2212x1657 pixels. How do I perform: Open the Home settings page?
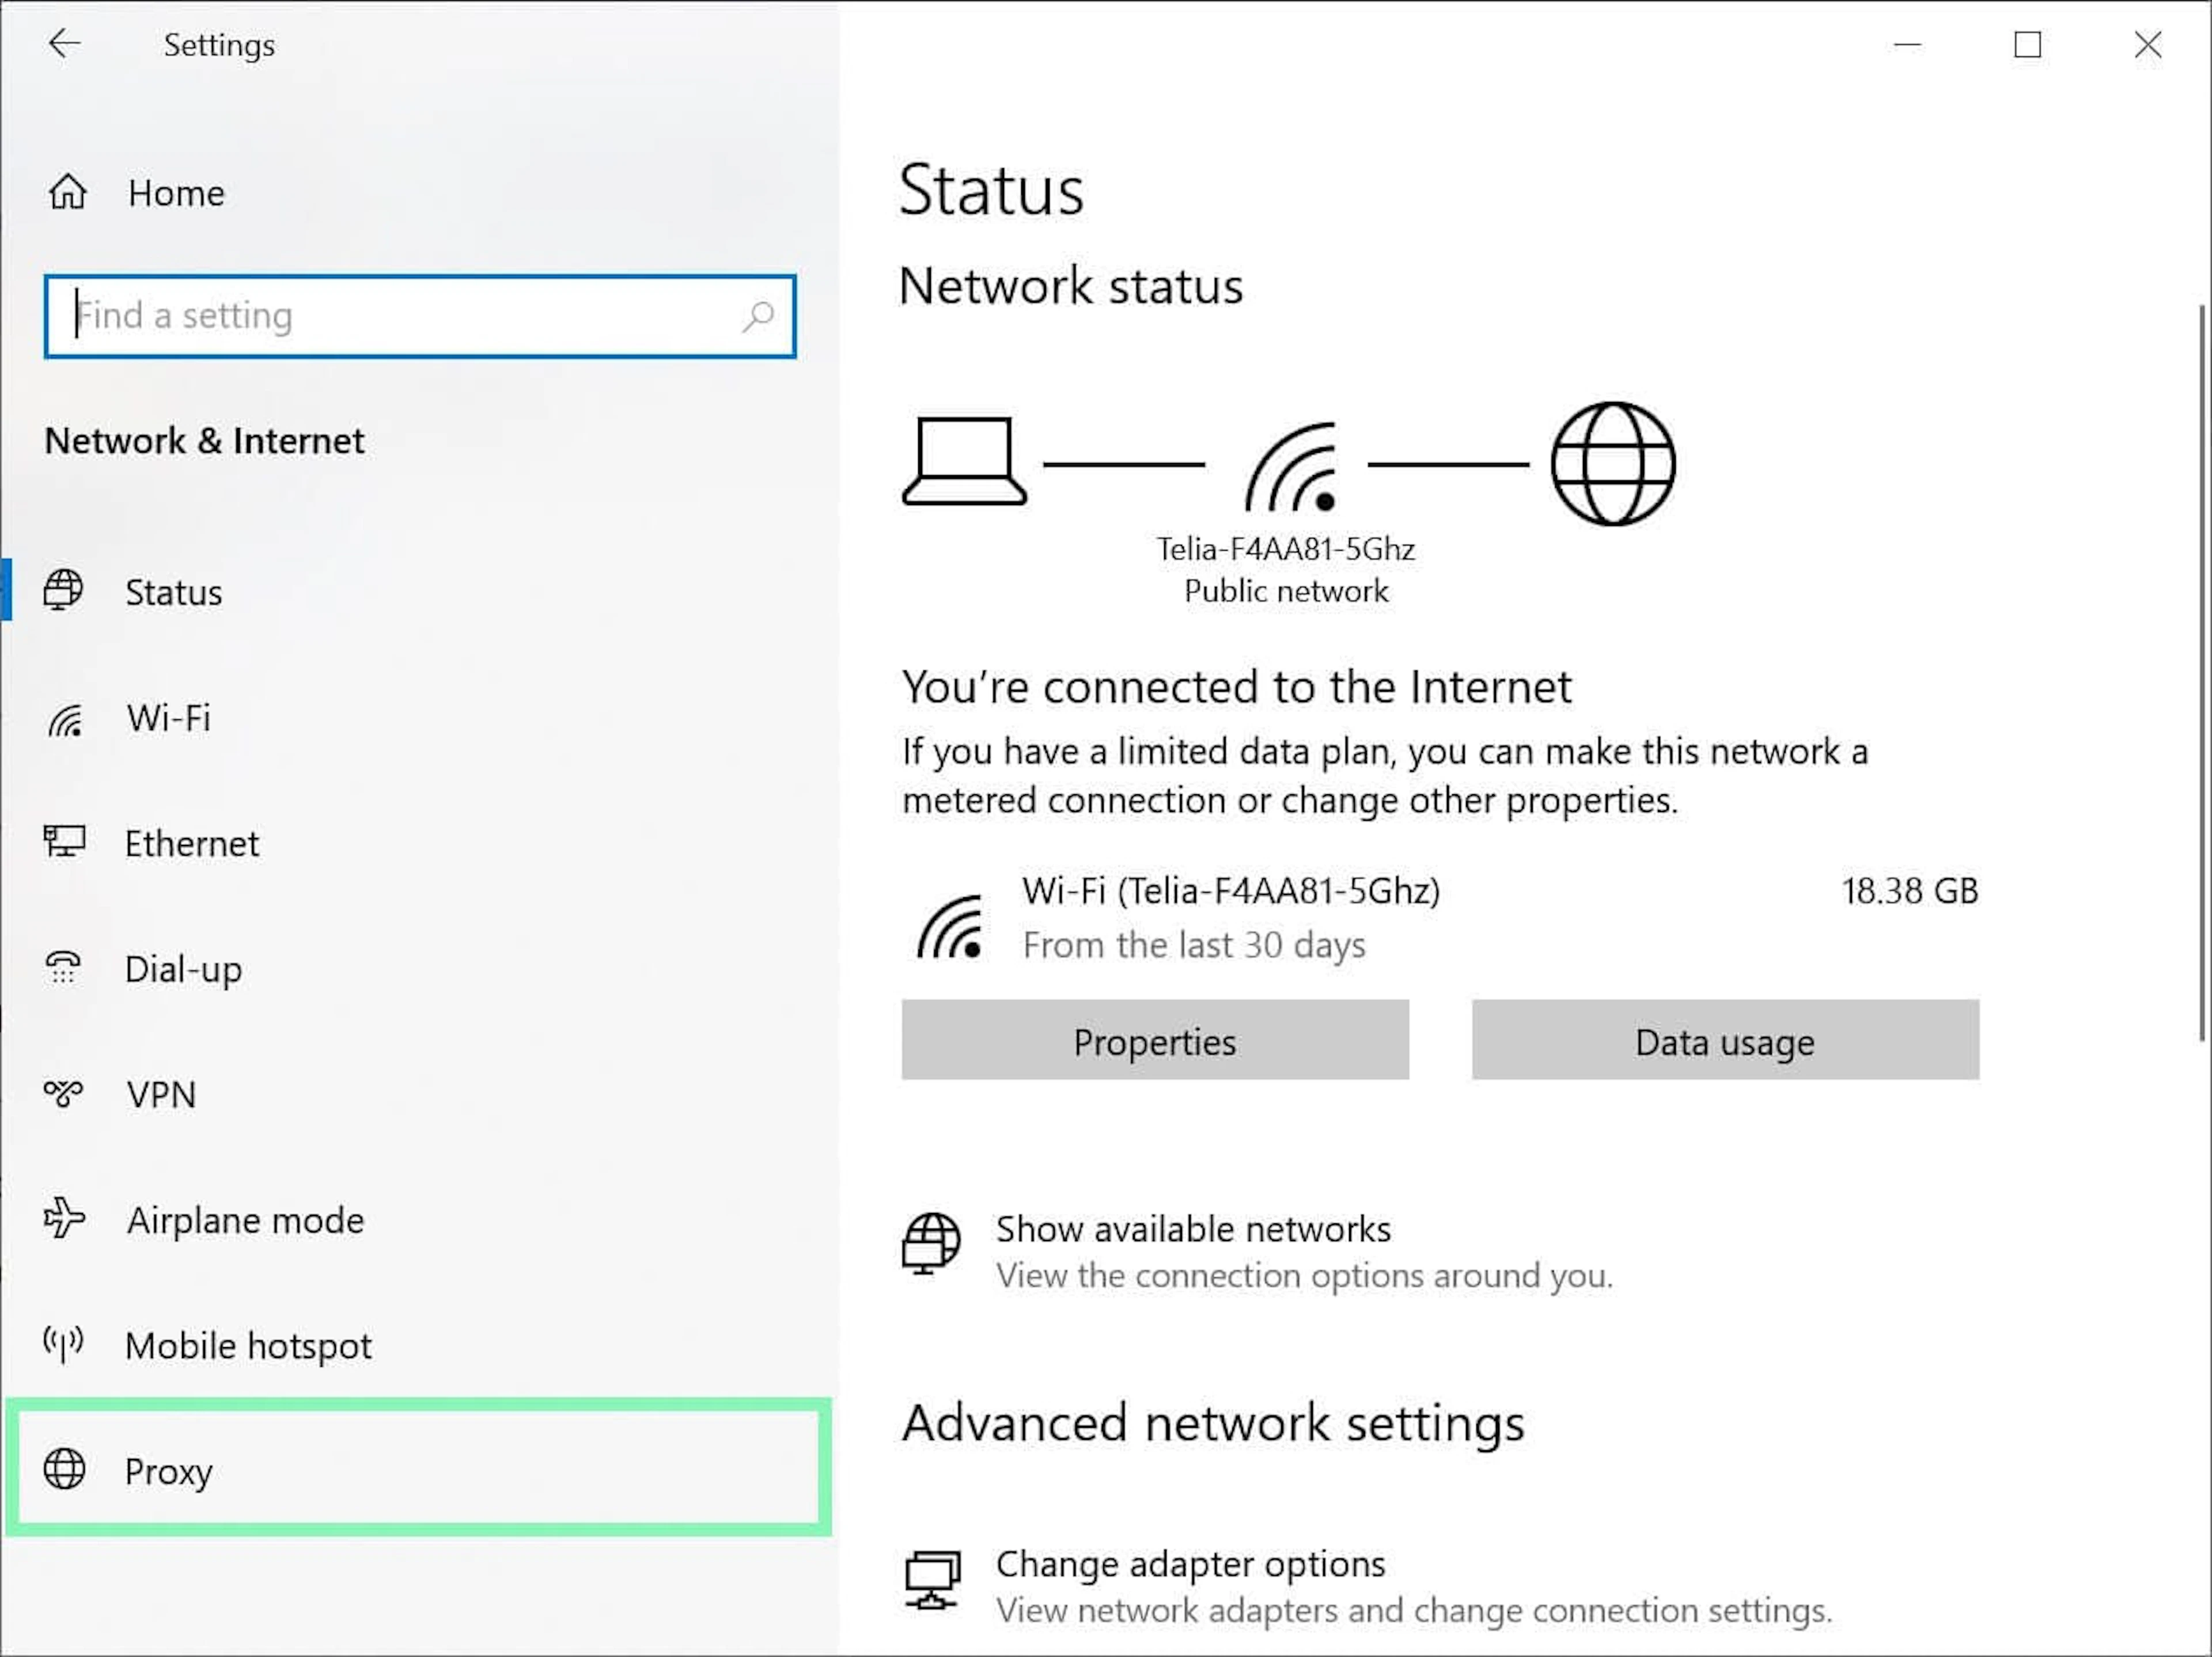pos(420,192)
